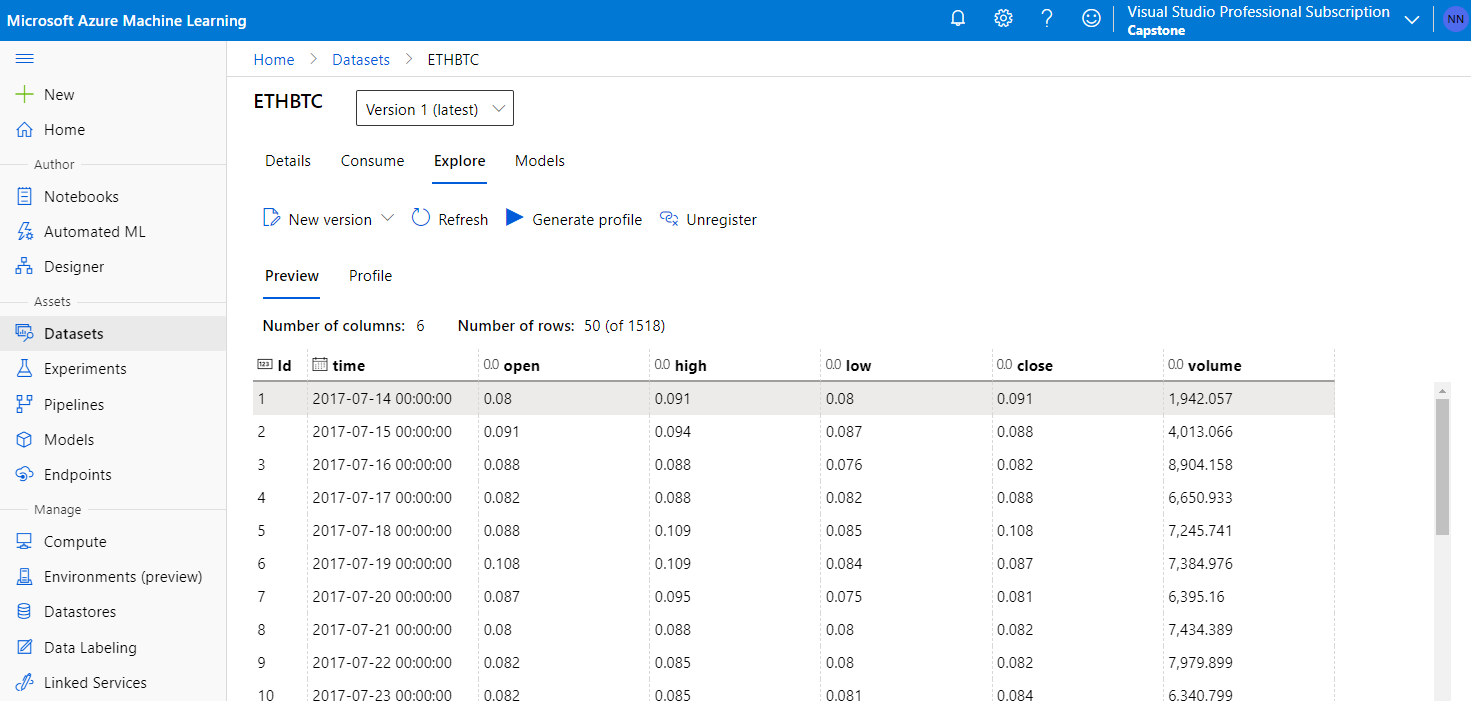Click Unregister dataset

(708, 219)
